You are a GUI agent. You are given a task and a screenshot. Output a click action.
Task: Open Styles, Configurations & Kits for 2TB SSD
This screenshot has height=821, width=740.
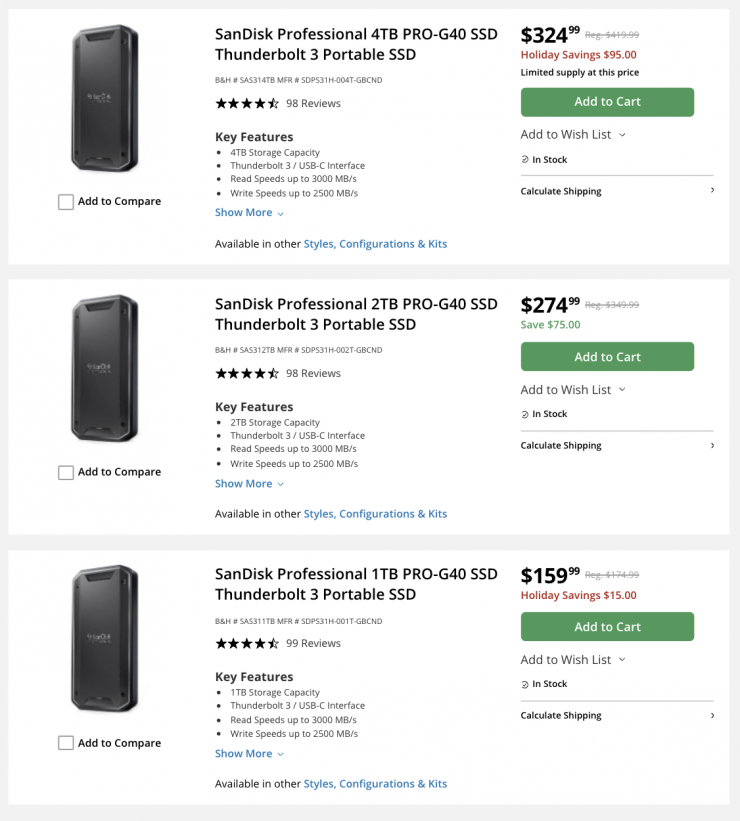pos(375,514)
